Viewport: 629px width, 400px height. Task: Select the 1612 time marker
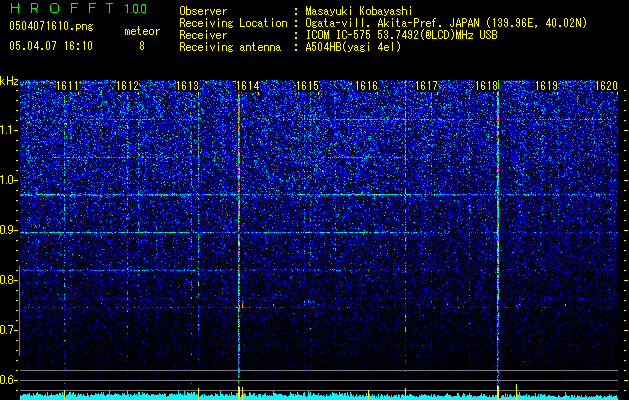(x=127, y=86)
